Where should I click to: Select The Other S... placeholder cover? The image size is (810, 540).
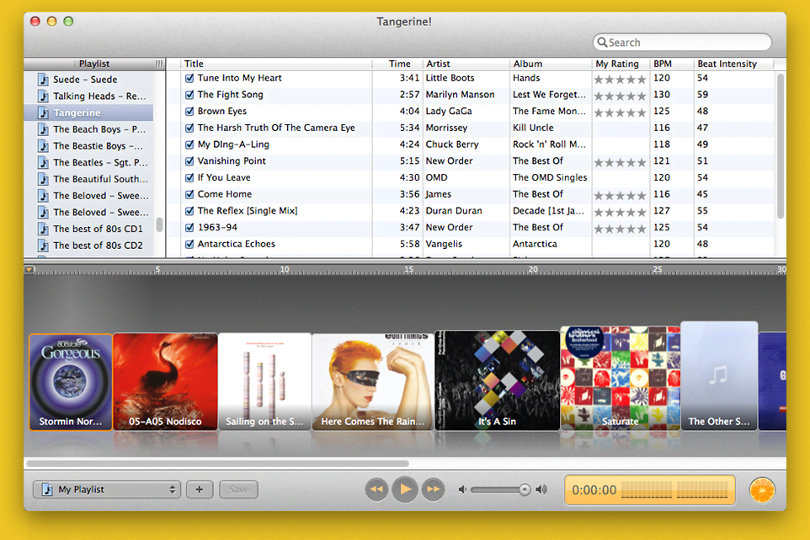[719, 376]
